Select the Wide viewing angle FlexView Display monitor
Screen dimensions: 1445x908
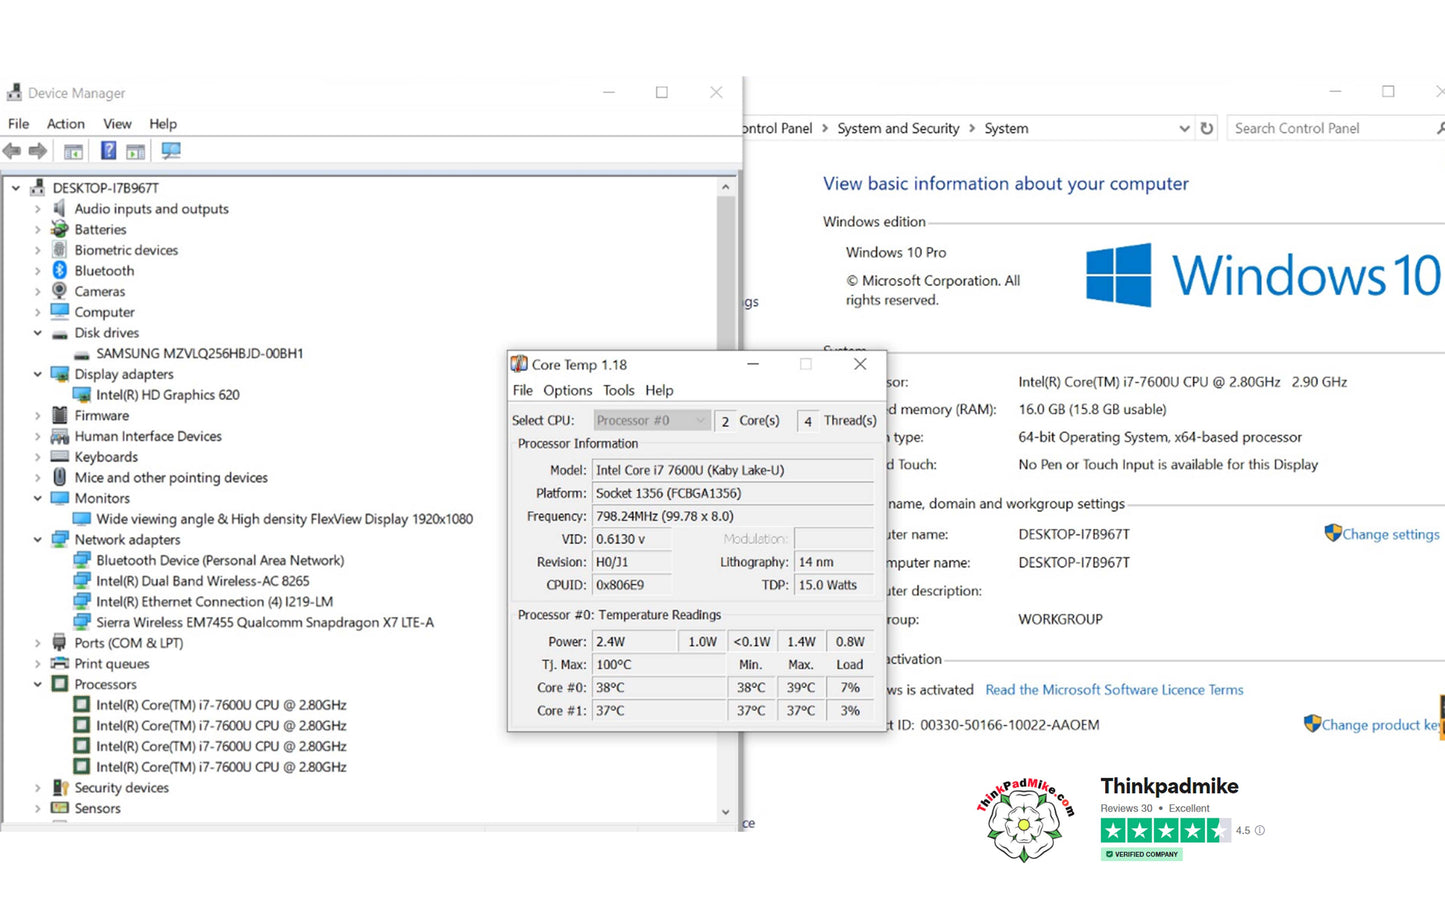tap(285, 519)
